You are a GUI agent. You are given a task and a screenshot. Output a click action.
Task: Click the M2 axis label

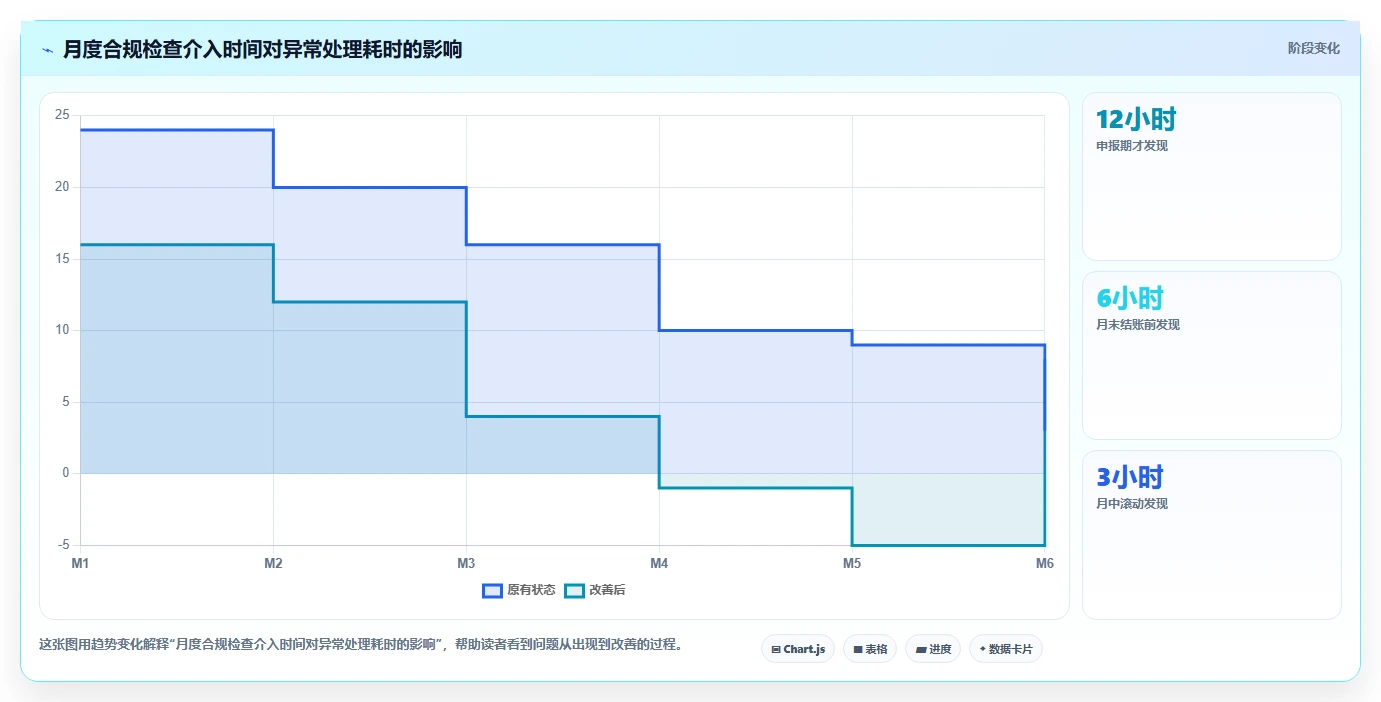273,564
